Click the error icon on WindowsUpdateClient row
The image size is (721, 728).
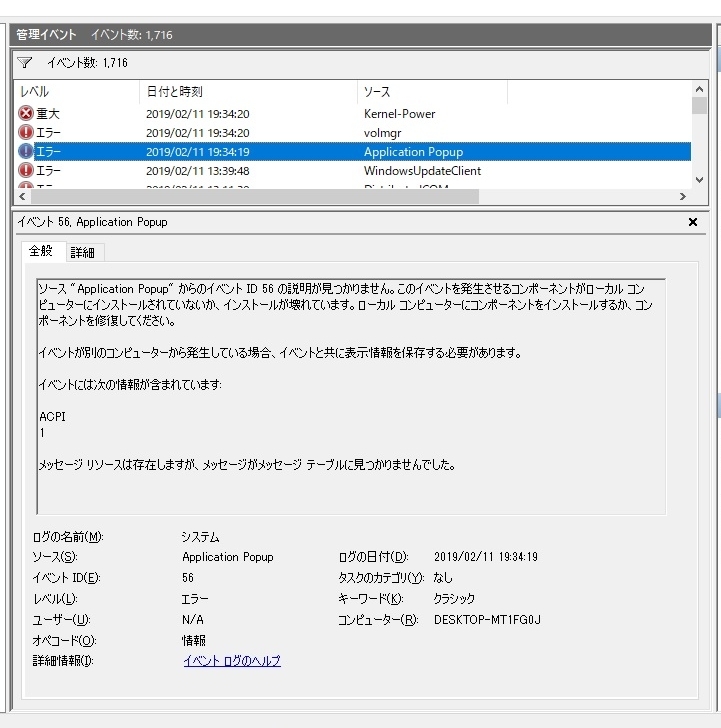pyautogui.click(x=26, y=171)
